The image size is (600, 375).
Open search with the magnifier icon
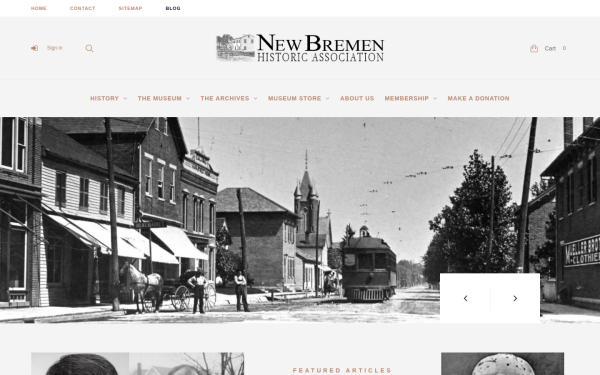89,48
